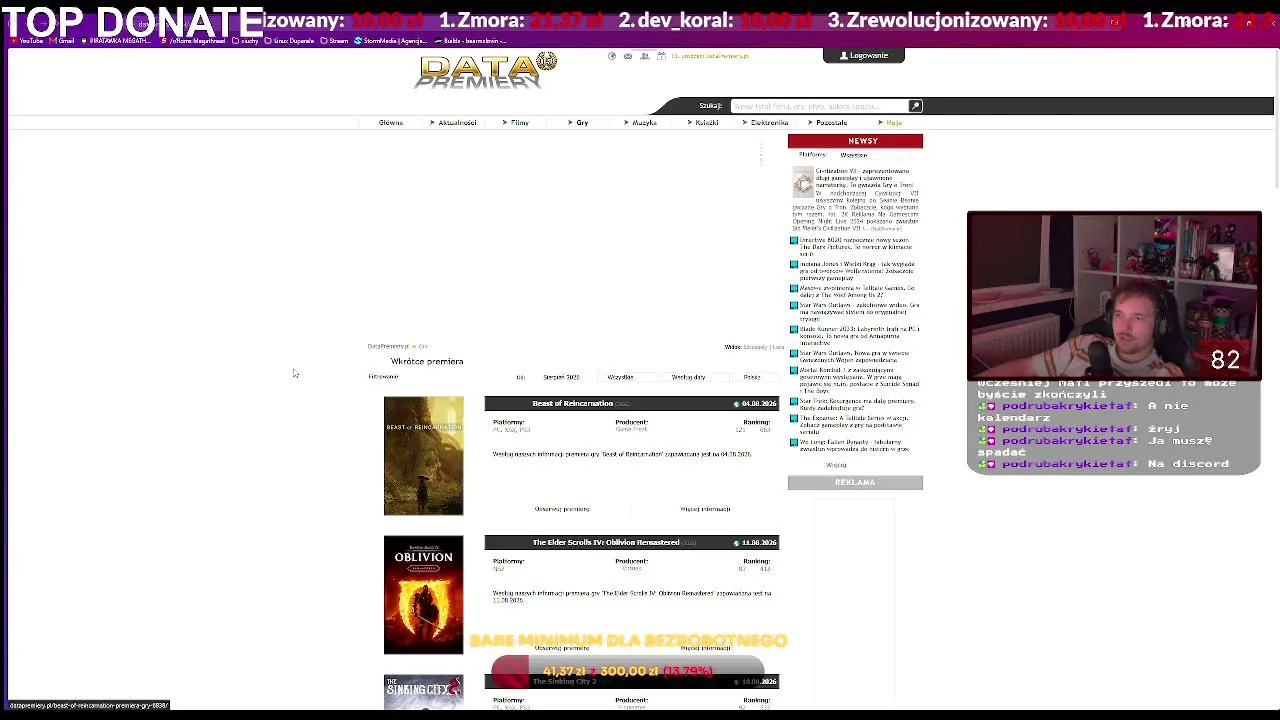Screen dimensions: 1280x720
Task: Click the Więcej link under news list
Action: 836,465
